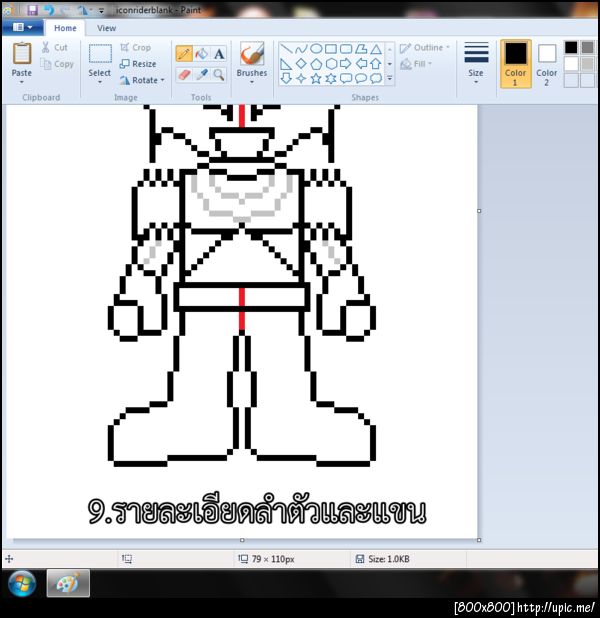The image size is (600, 618).
Task: Open the shape Outline dropdown
Action: [x=425, y=48]
